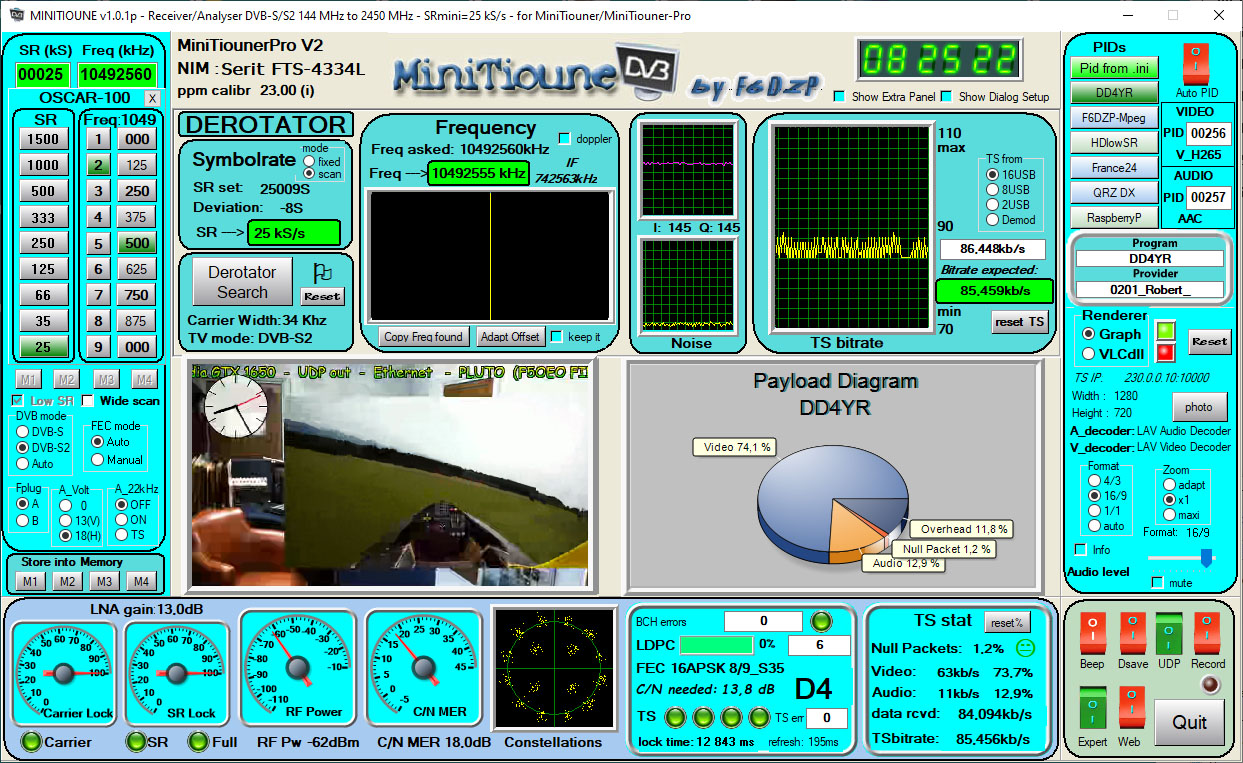Screen dimensions: 1243x763
Task: Toggle the Record rocker switch
Action: click(1207, 634)
